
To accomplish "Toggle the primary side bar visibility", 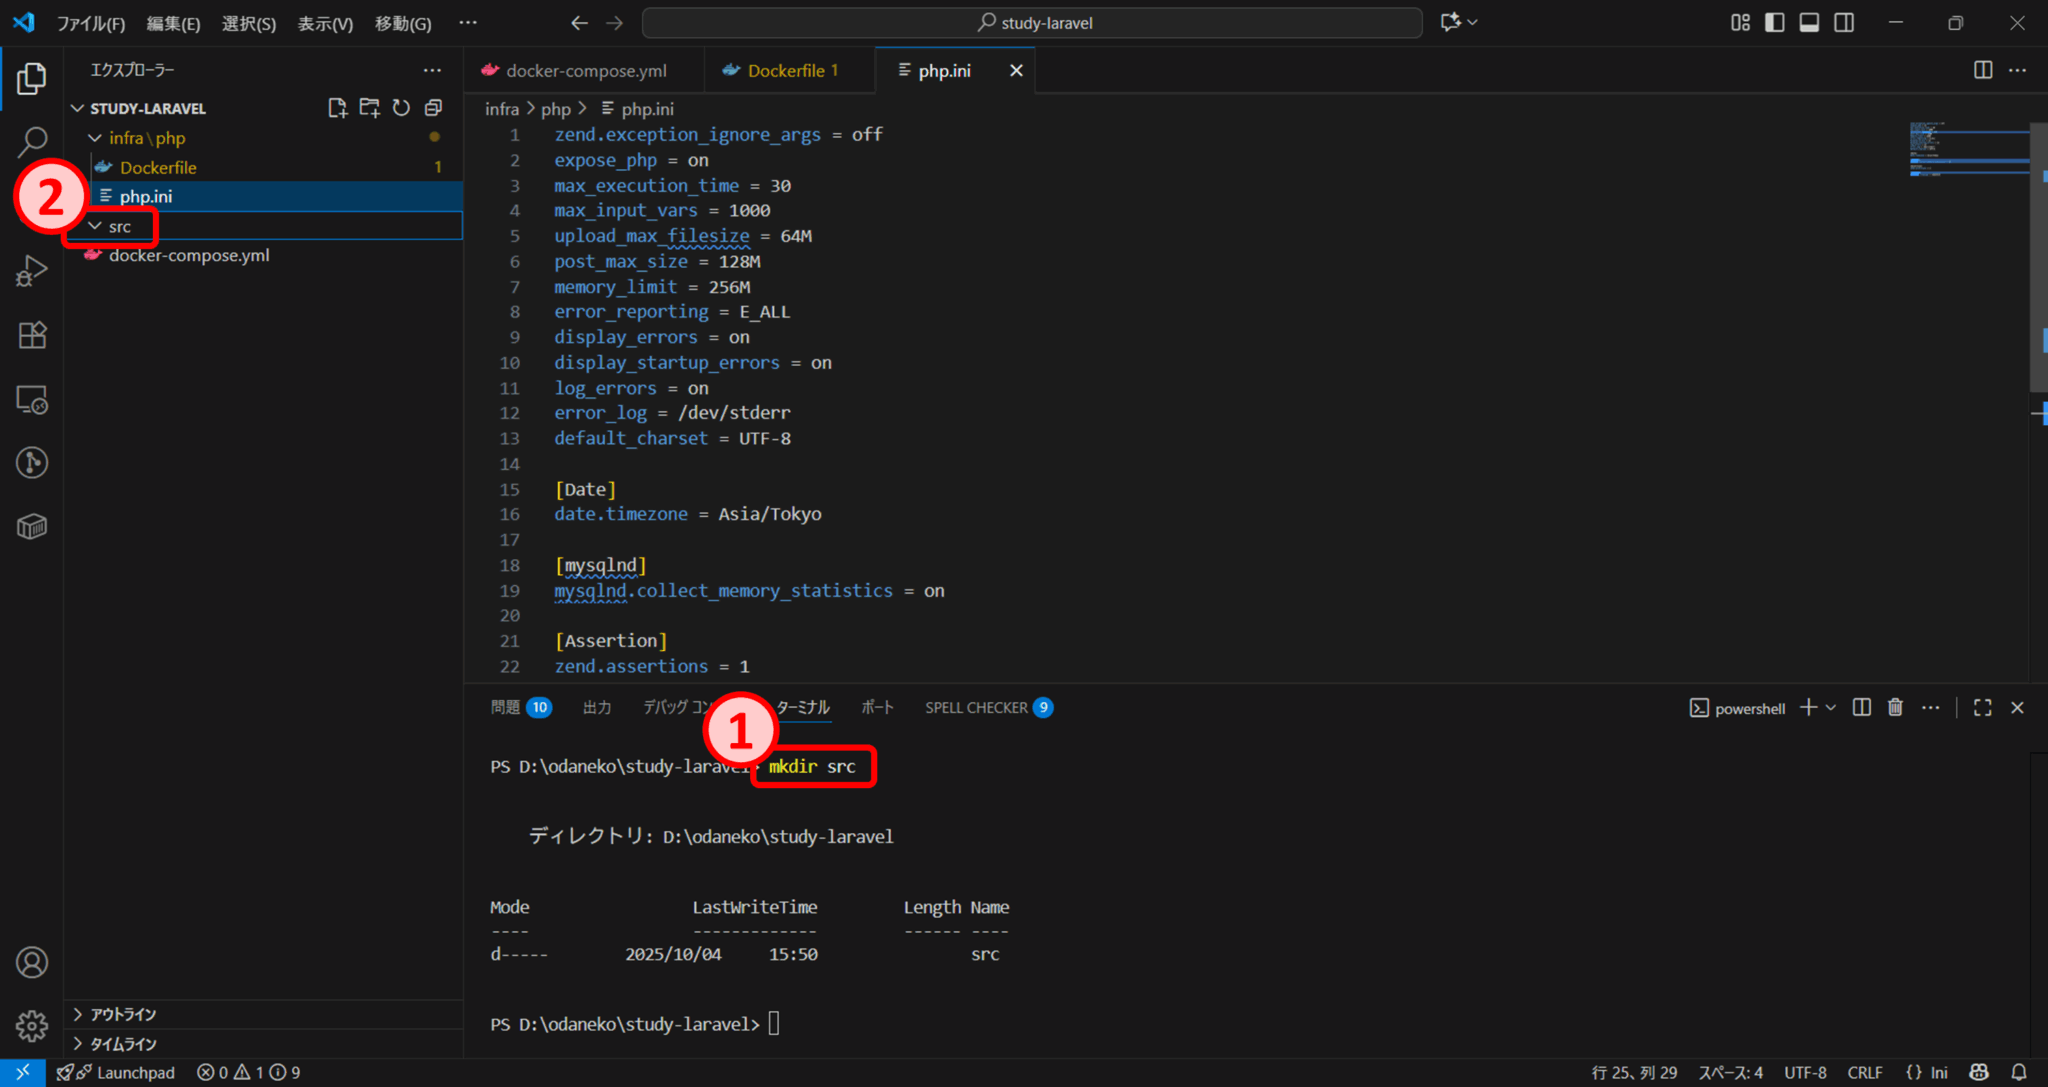I will point(1774,22).
